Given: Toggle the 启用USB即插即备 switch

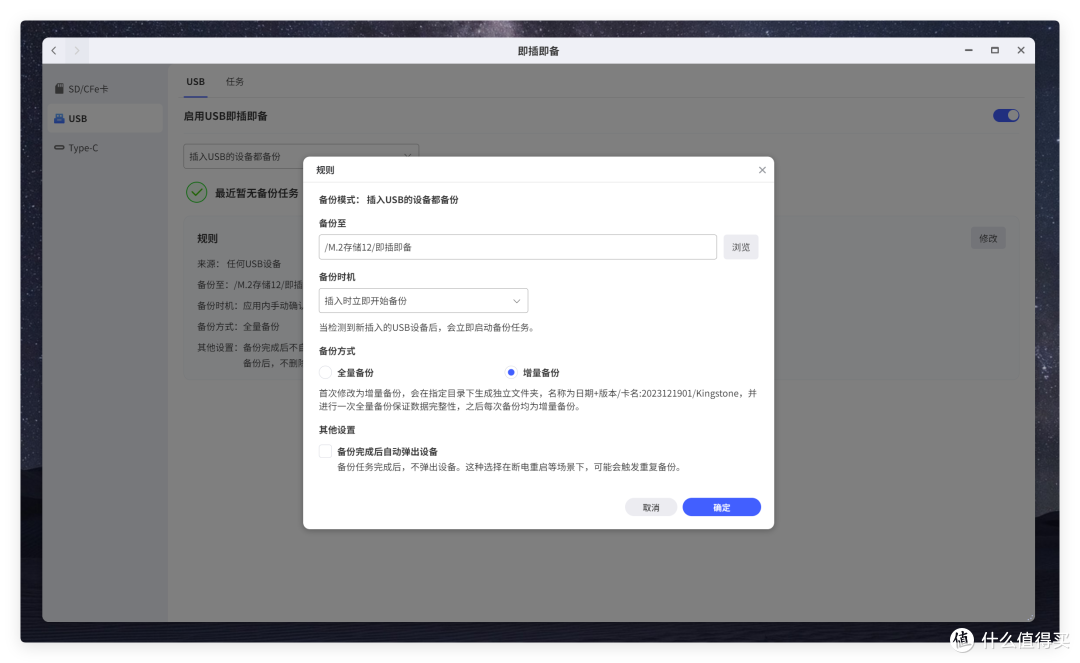Looking at the screenshot, I should coord(1006,116).
